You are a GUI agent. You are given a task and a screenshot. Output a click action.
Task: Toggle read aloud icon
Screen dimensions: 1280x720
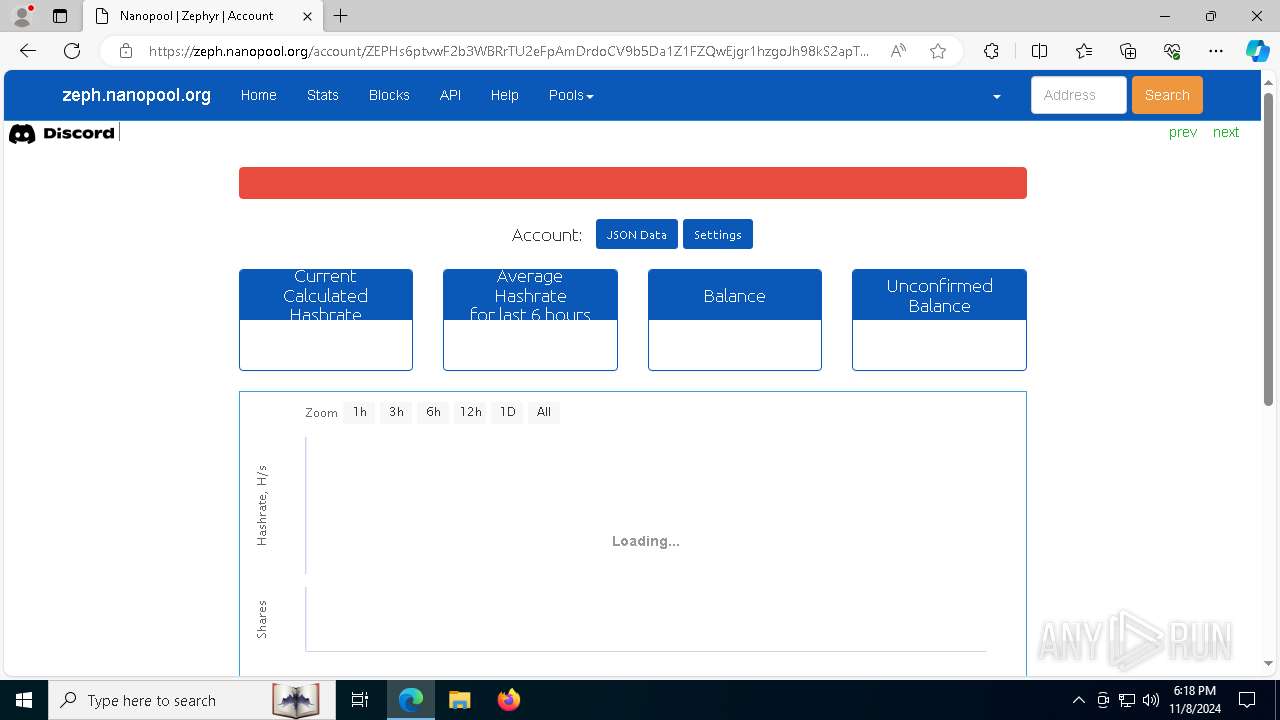tap(898, 51)
